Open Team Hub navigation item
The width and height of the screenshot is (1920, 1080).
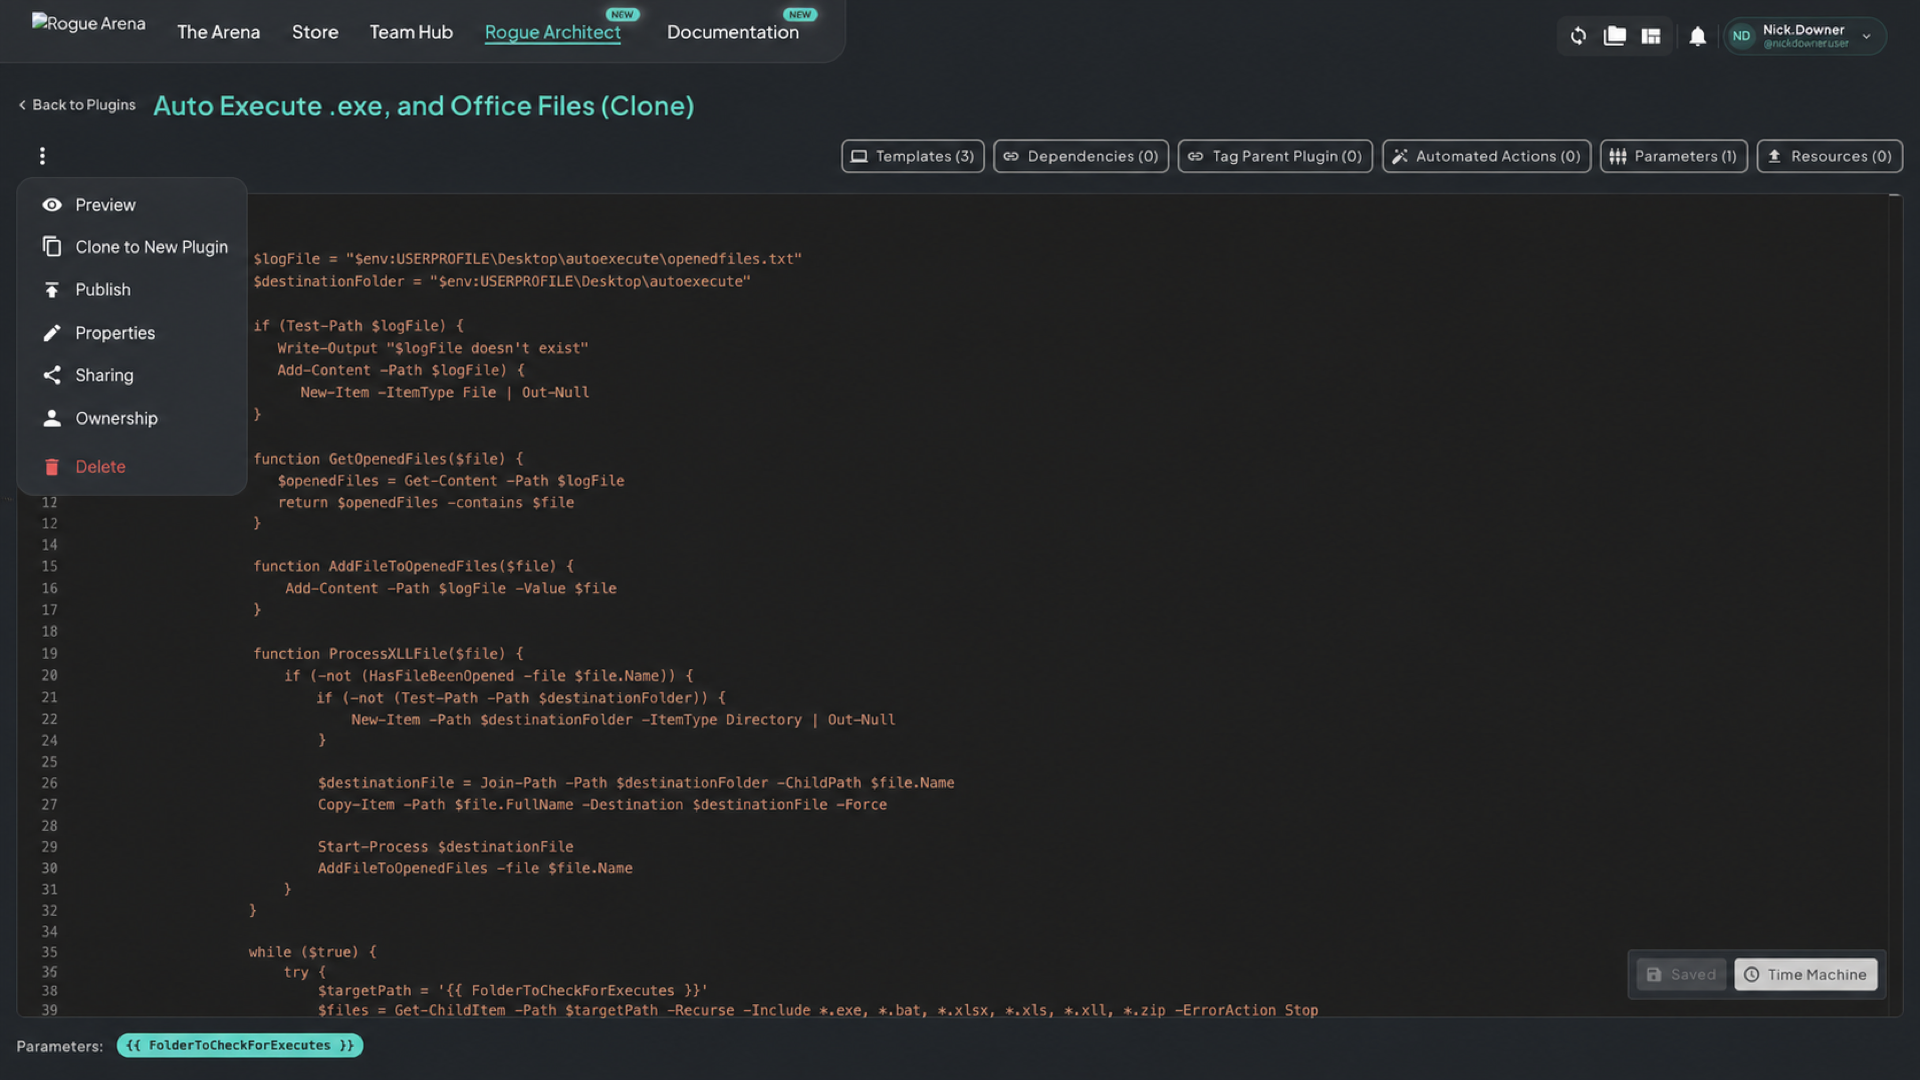point(411,32)
